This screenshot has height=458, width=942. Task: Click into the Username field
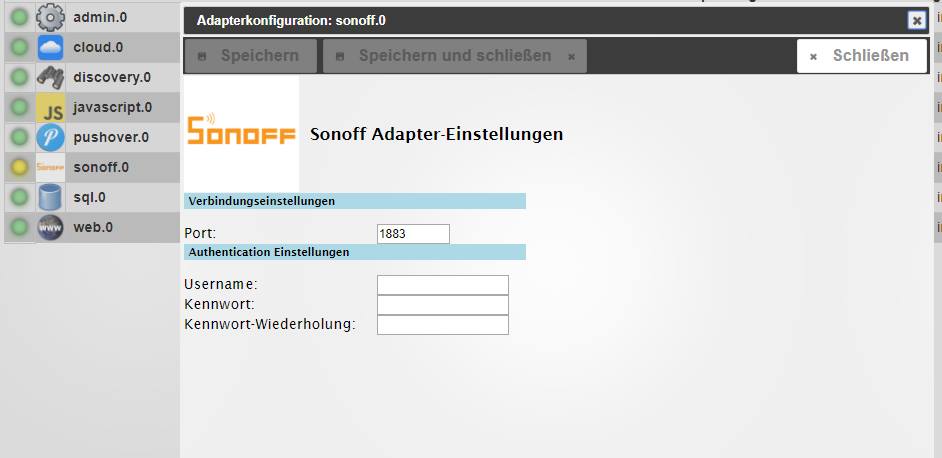point(442,285)
